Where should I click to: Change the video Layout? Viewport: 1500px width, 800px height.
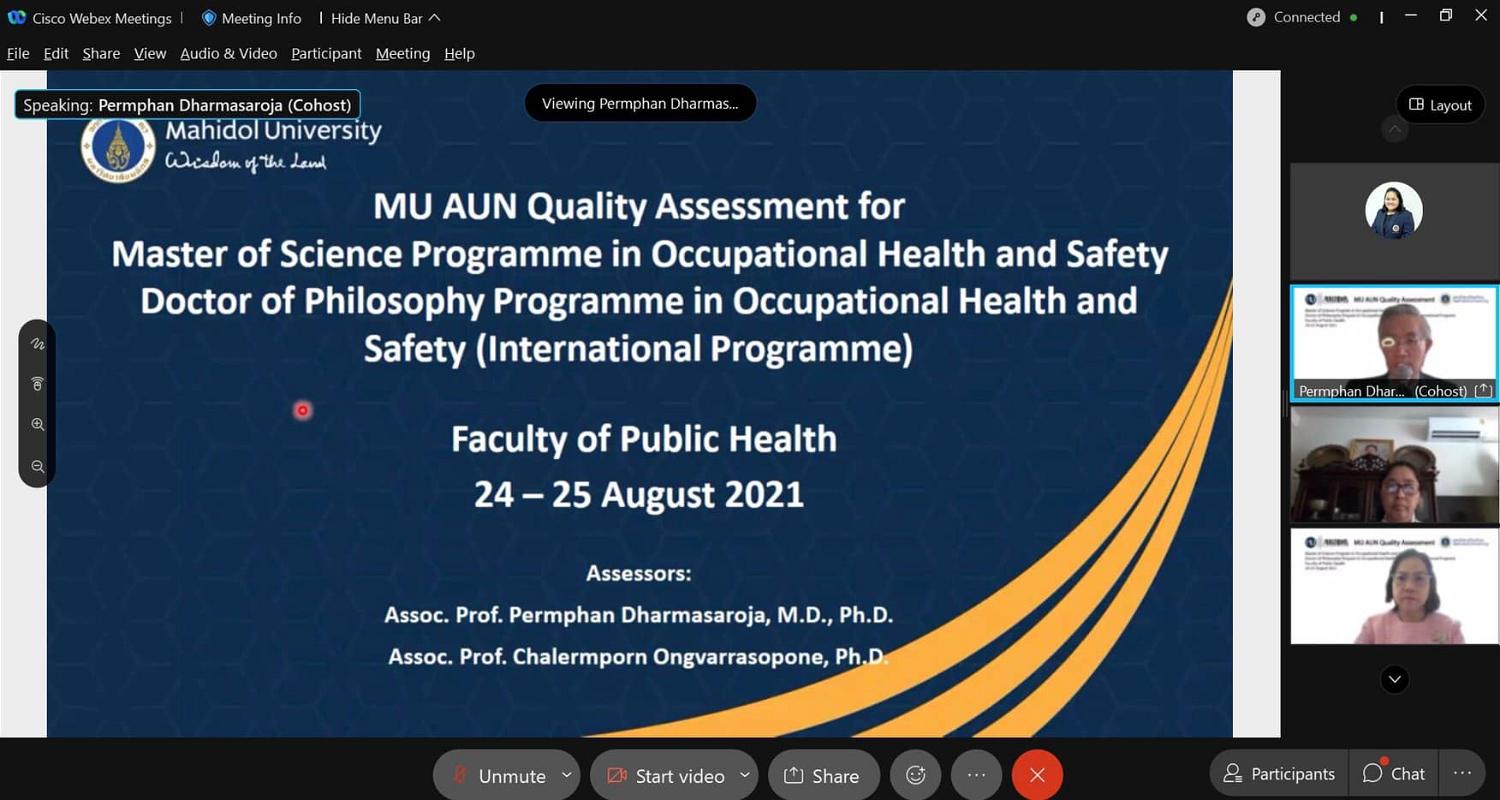[x=1440, y=104]
